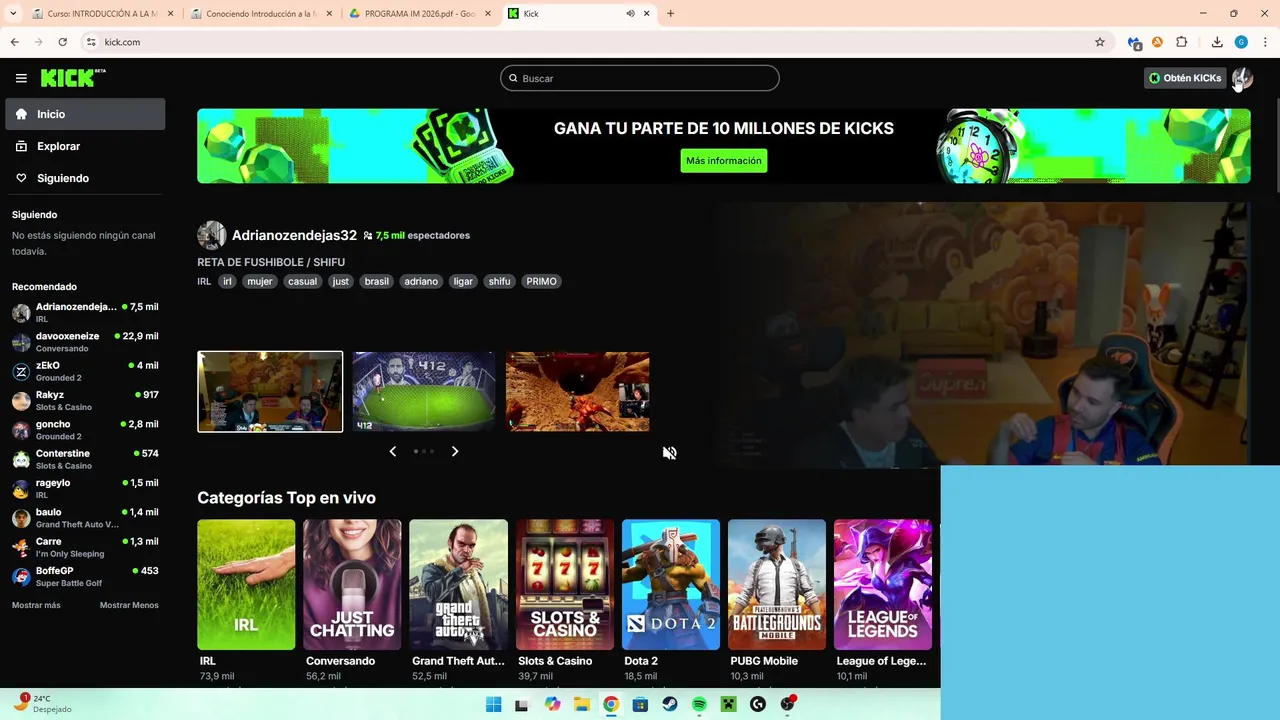Open Chrome profile G avatar
Image resolution: width=1280 pixels, height=720 pixels.
[x=1241, y=42]
